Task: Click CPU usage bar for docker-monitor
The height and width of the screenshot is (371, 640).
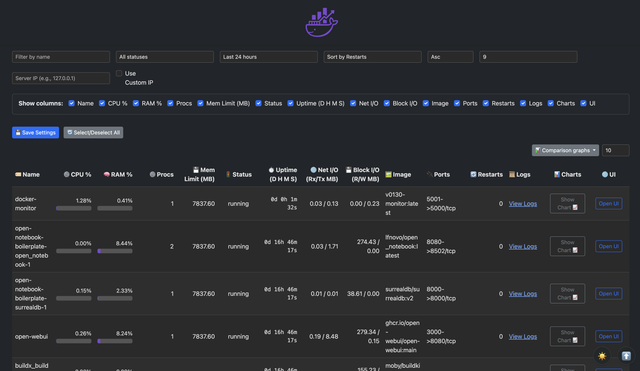Action: (73, 208)
